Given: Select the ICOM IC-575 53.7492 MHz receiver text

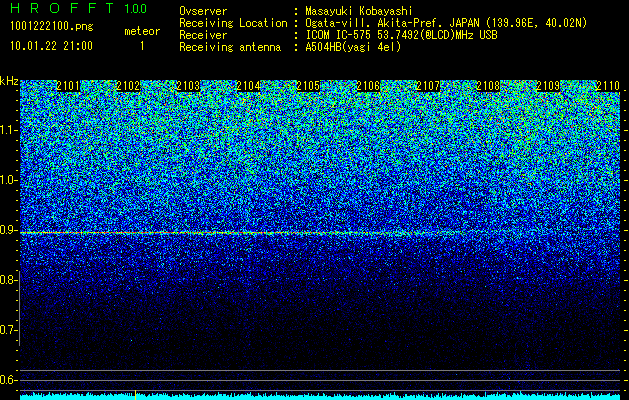Looking at the screenshot, I should click(401, 35).
